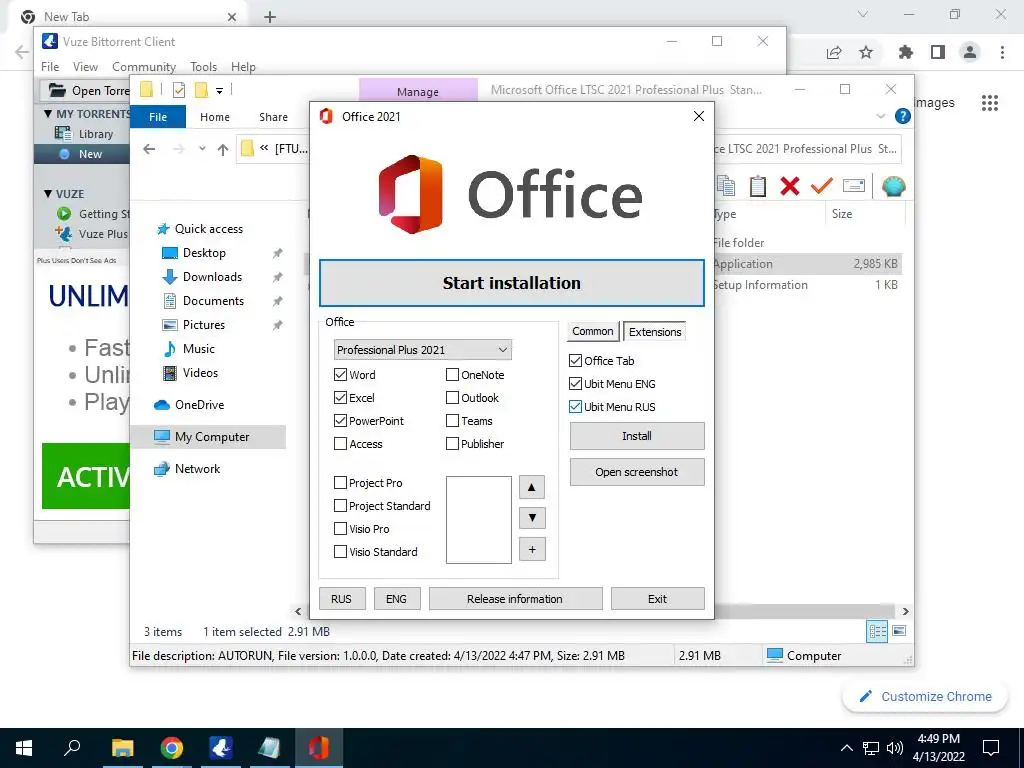
Task: Expand the Explorer ribbon chevron
Action: (880, 116)
